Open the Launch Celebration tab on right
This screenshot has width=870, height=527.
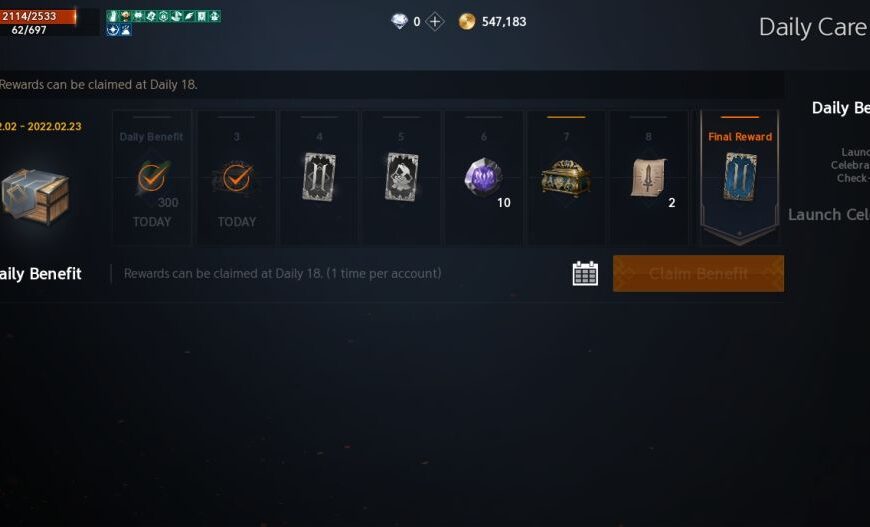829,215
